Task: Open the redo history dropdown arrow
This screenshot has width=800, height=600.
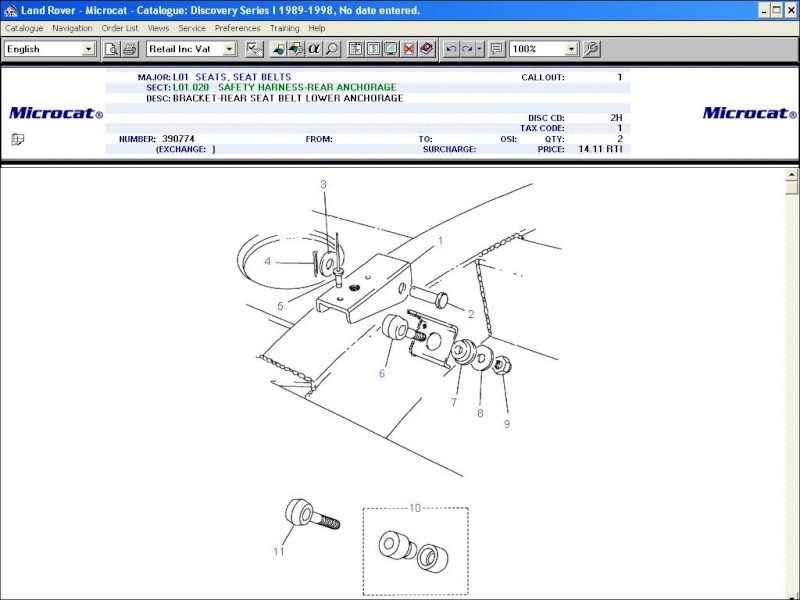Action: tap(479, 49)
